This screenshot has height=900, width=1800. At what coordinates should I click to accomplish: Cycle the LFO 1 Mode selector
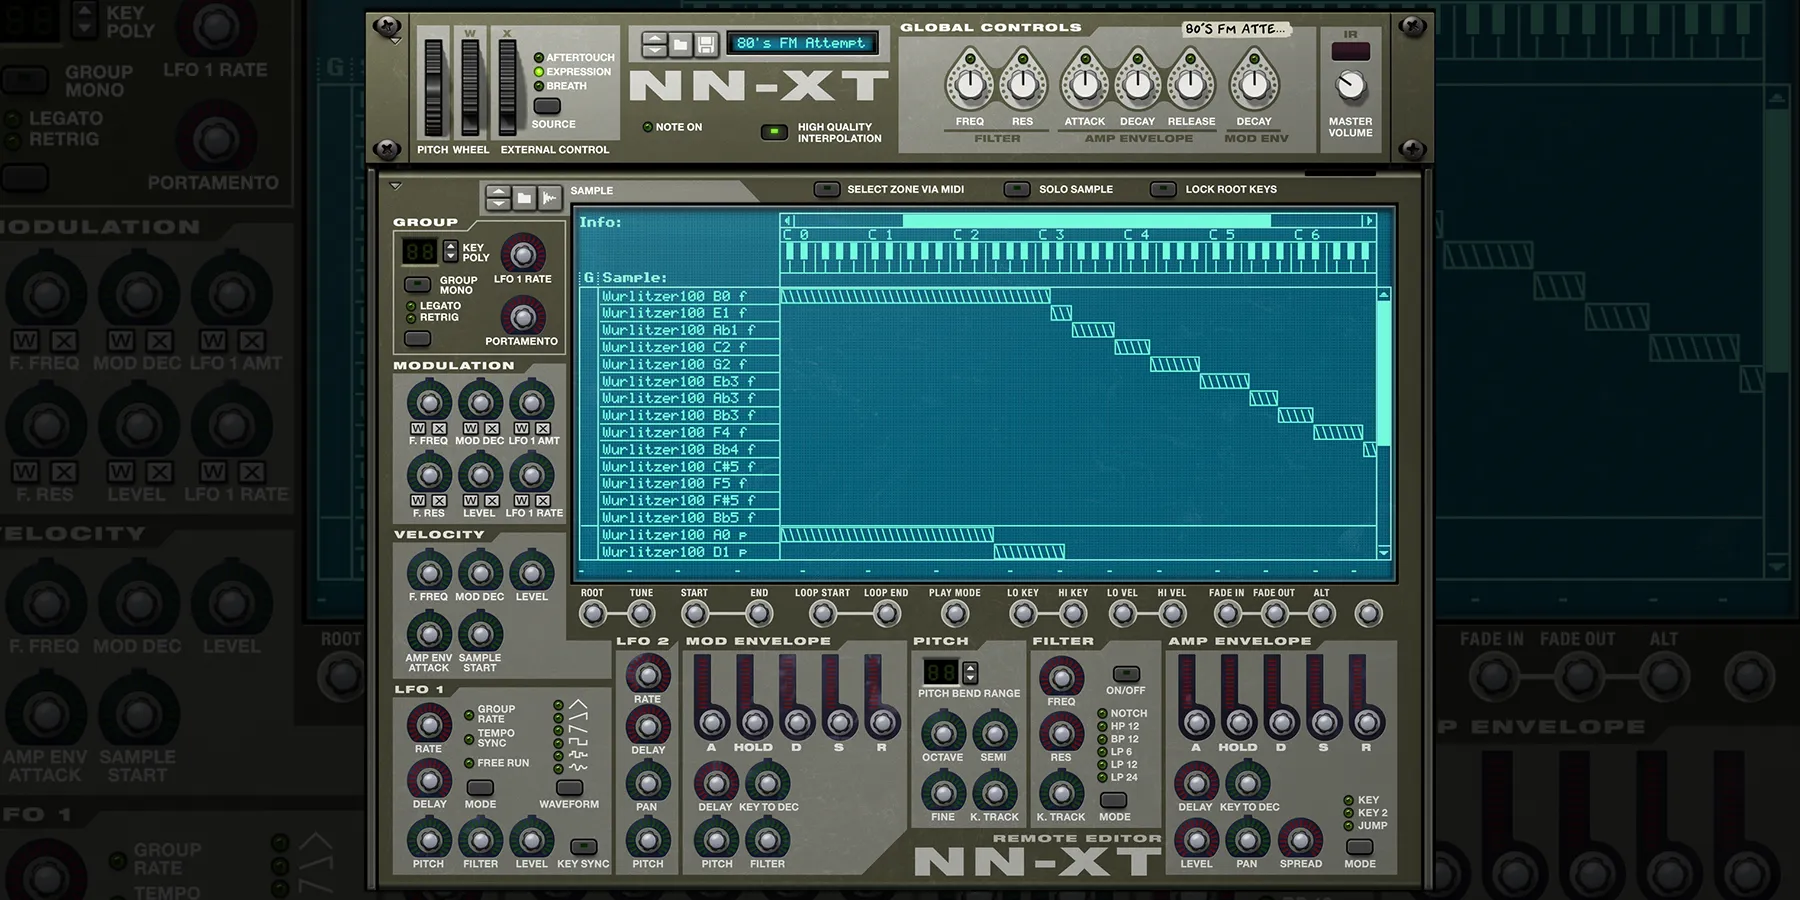[x=480, y=787]
